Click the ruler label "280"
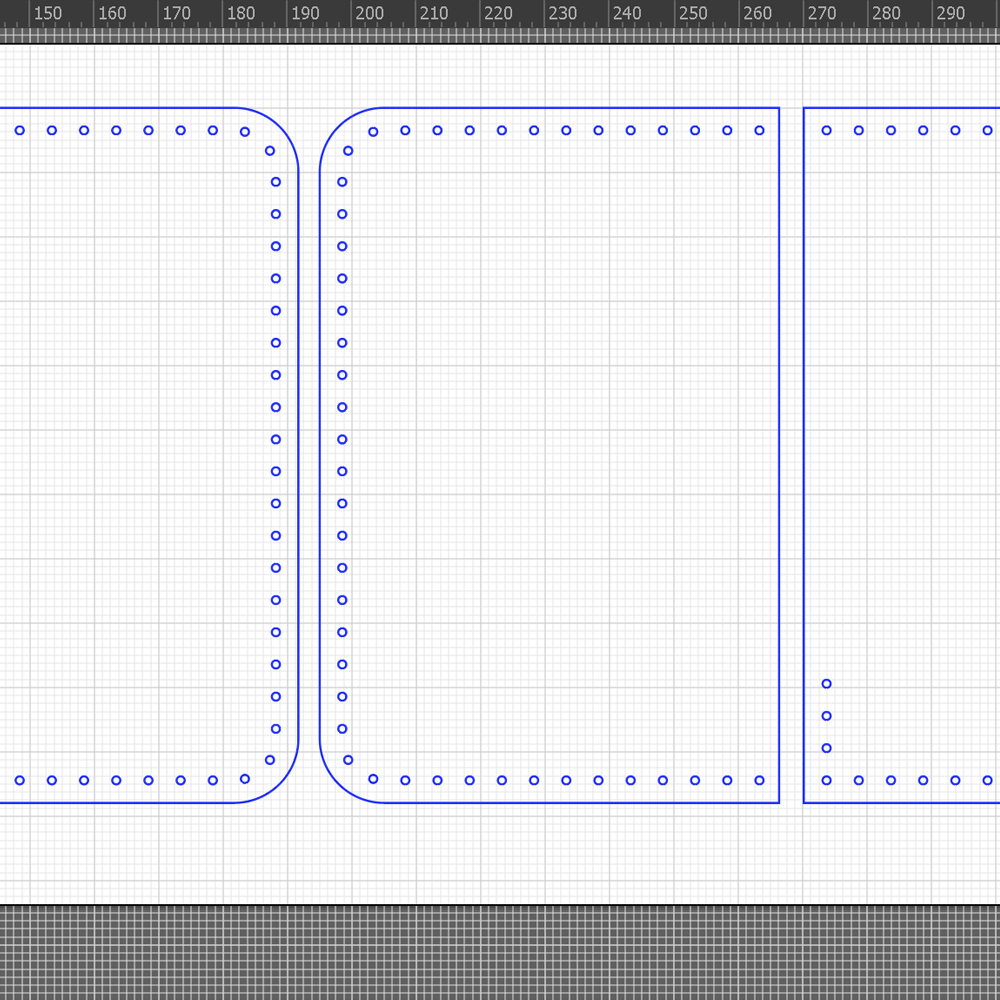This screenshot has height=1000, width=1000. tap(886, 13)
